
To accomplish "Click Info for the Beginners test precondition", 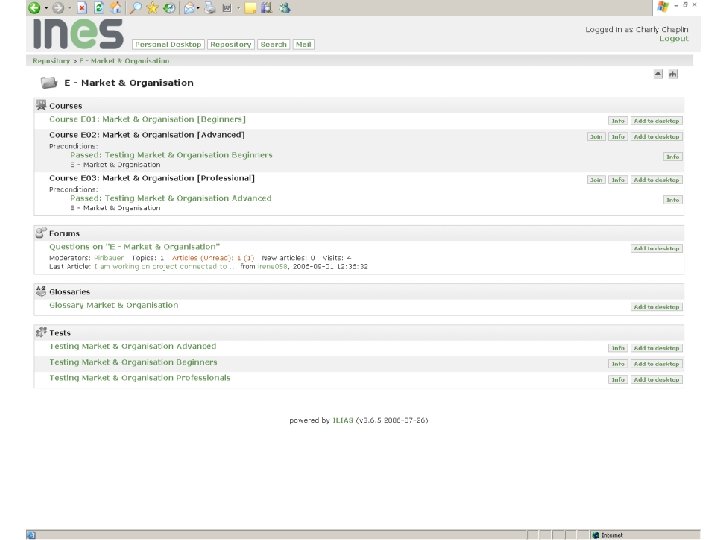I will pos(673,157).
